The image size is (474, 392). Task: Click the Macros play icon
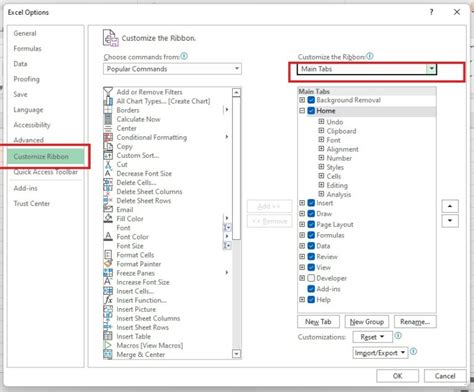coord(108,345)
